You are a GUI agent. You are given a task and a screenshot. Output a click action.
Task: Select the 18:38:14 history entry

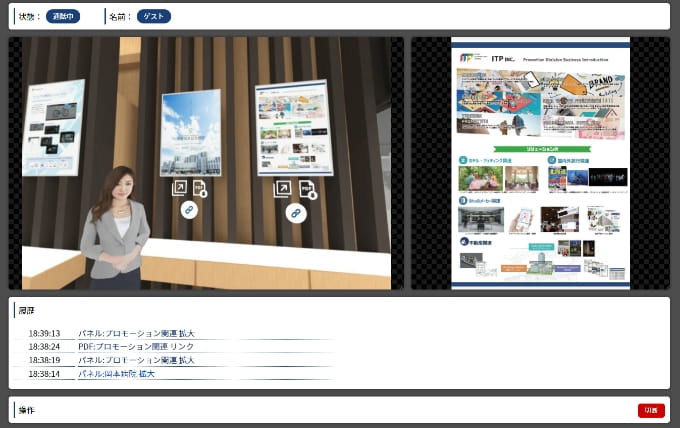tap(116, 374)
